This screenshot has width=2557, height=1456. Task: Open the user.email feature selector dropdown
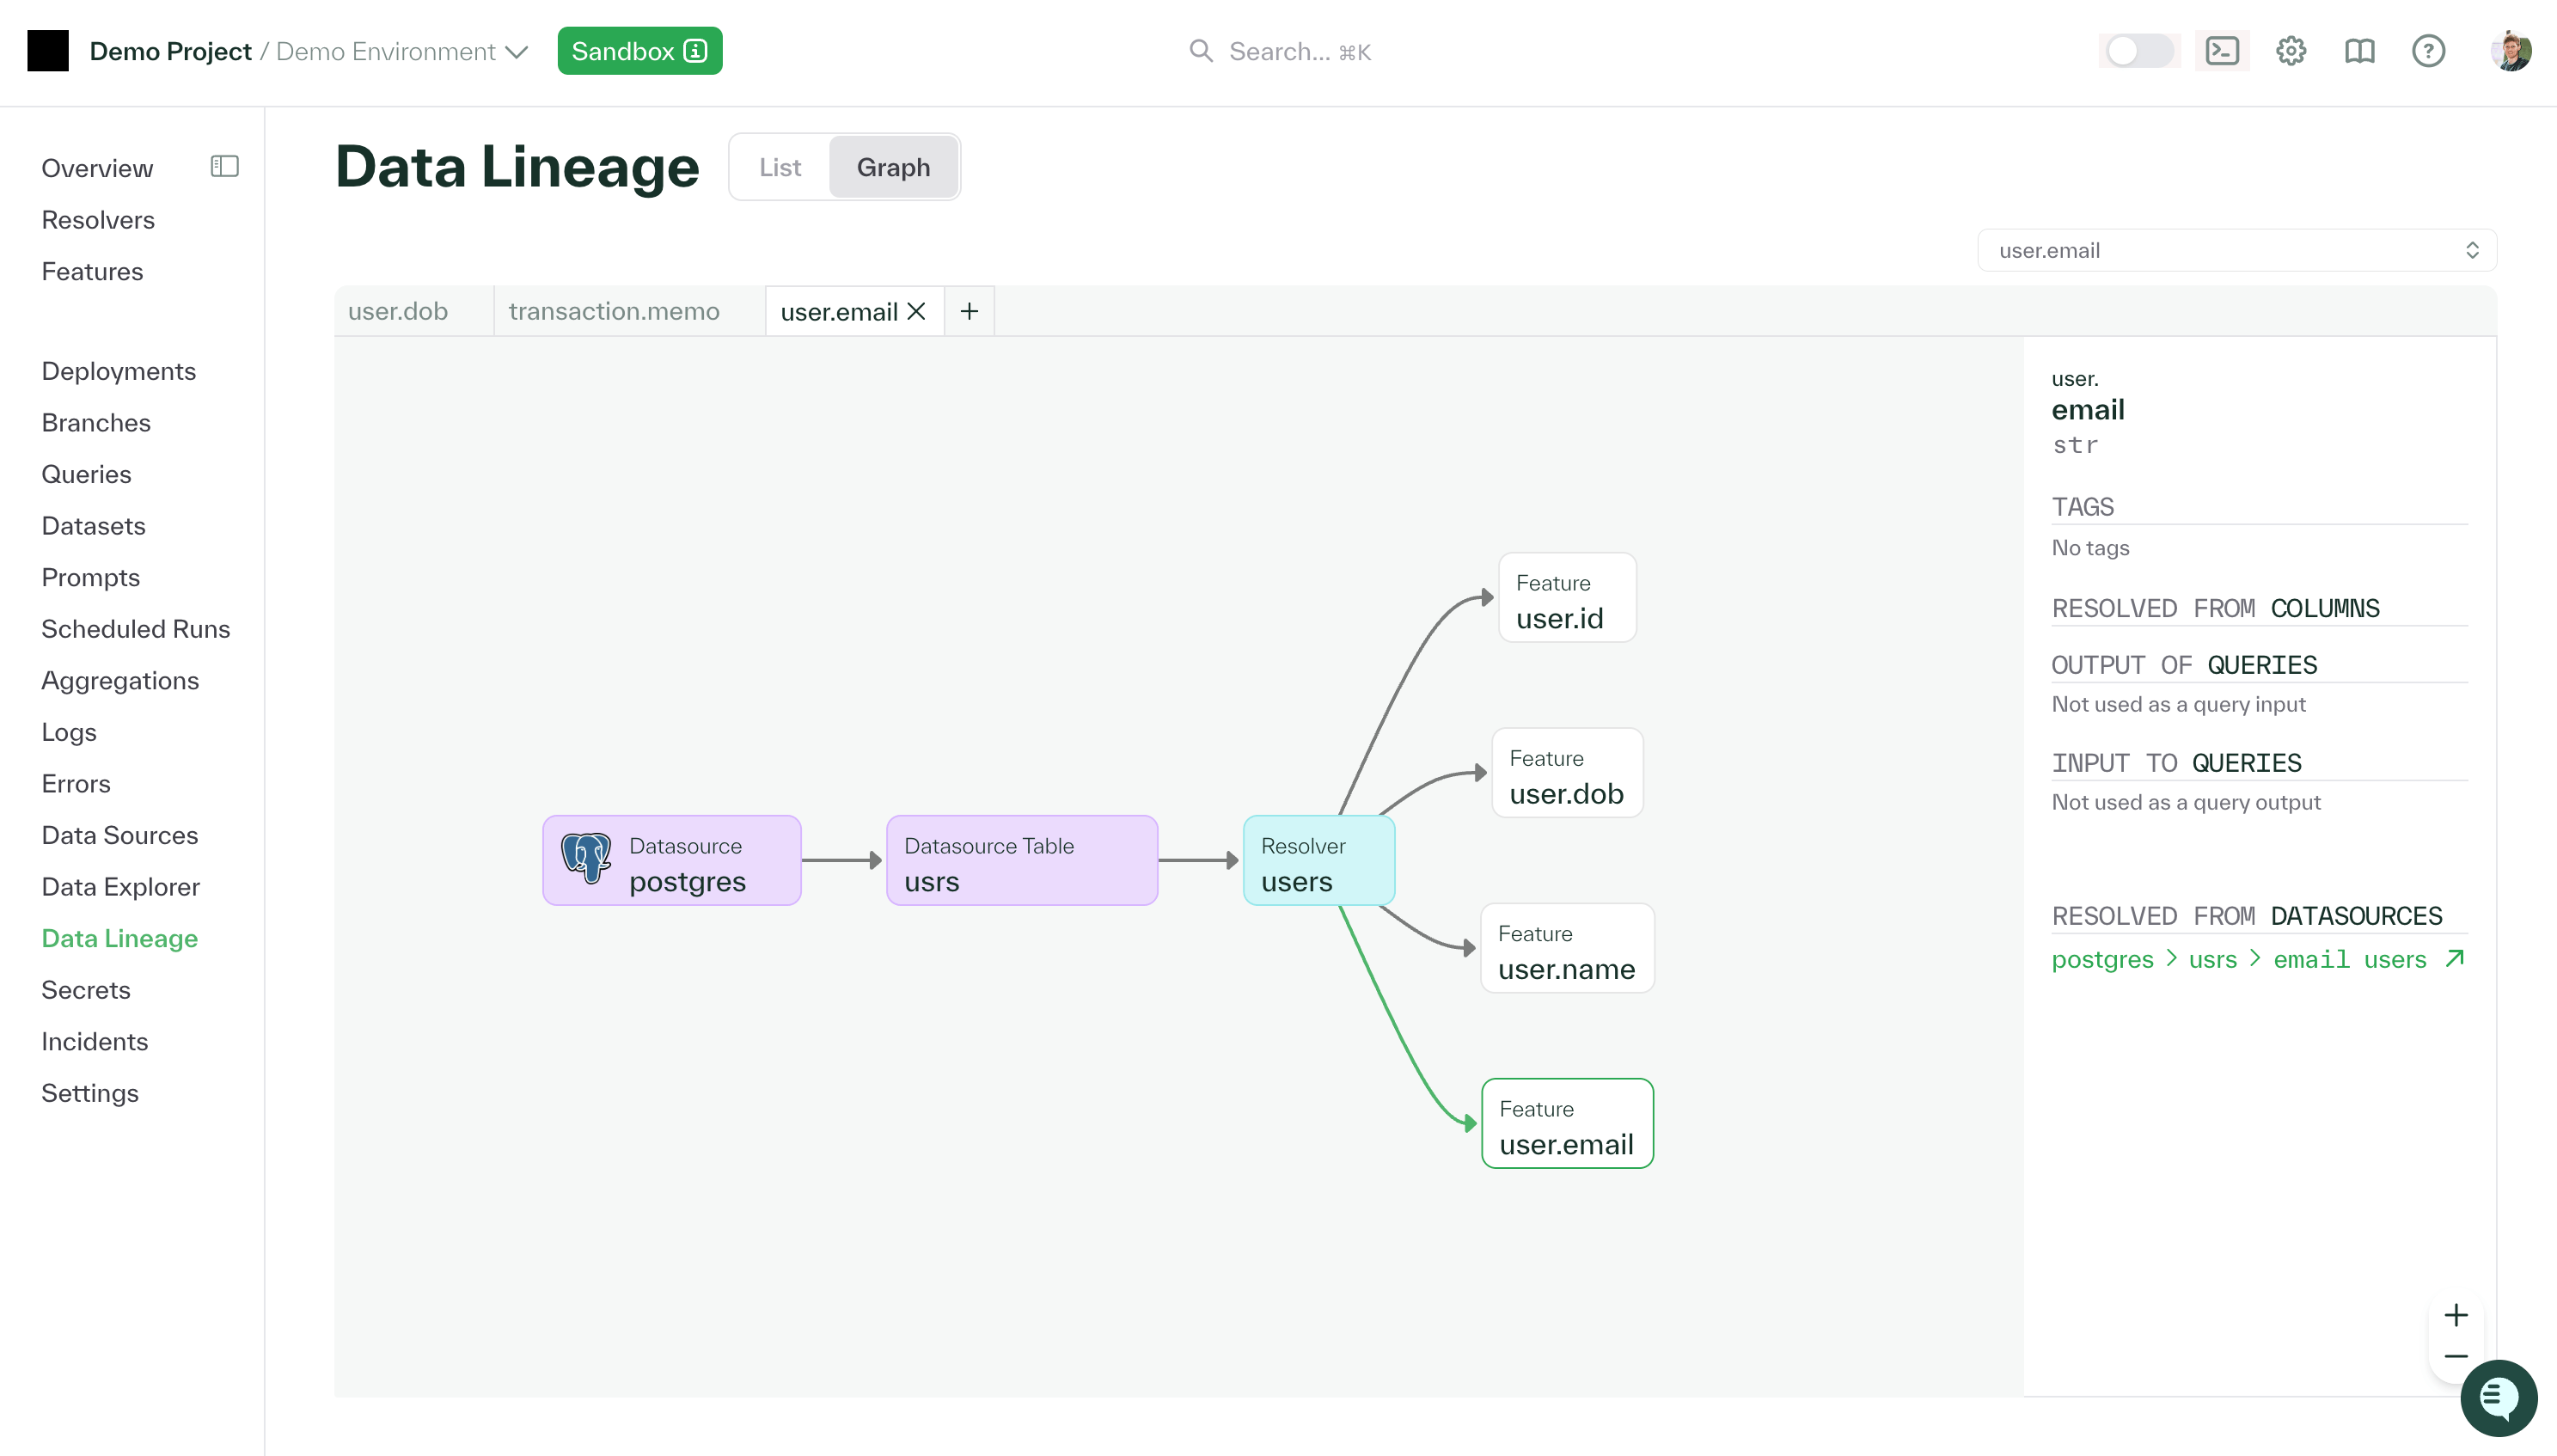tap(2234, 250)
